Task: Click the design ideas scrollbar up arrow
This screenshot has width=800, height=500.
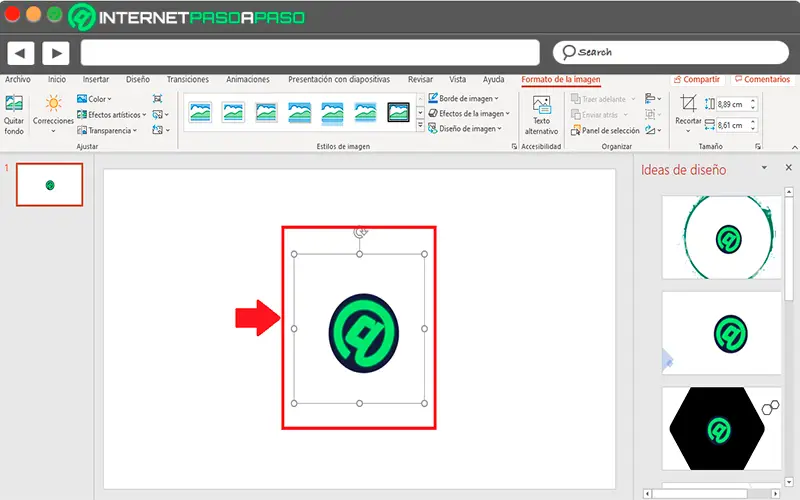Action: (789, 192)
